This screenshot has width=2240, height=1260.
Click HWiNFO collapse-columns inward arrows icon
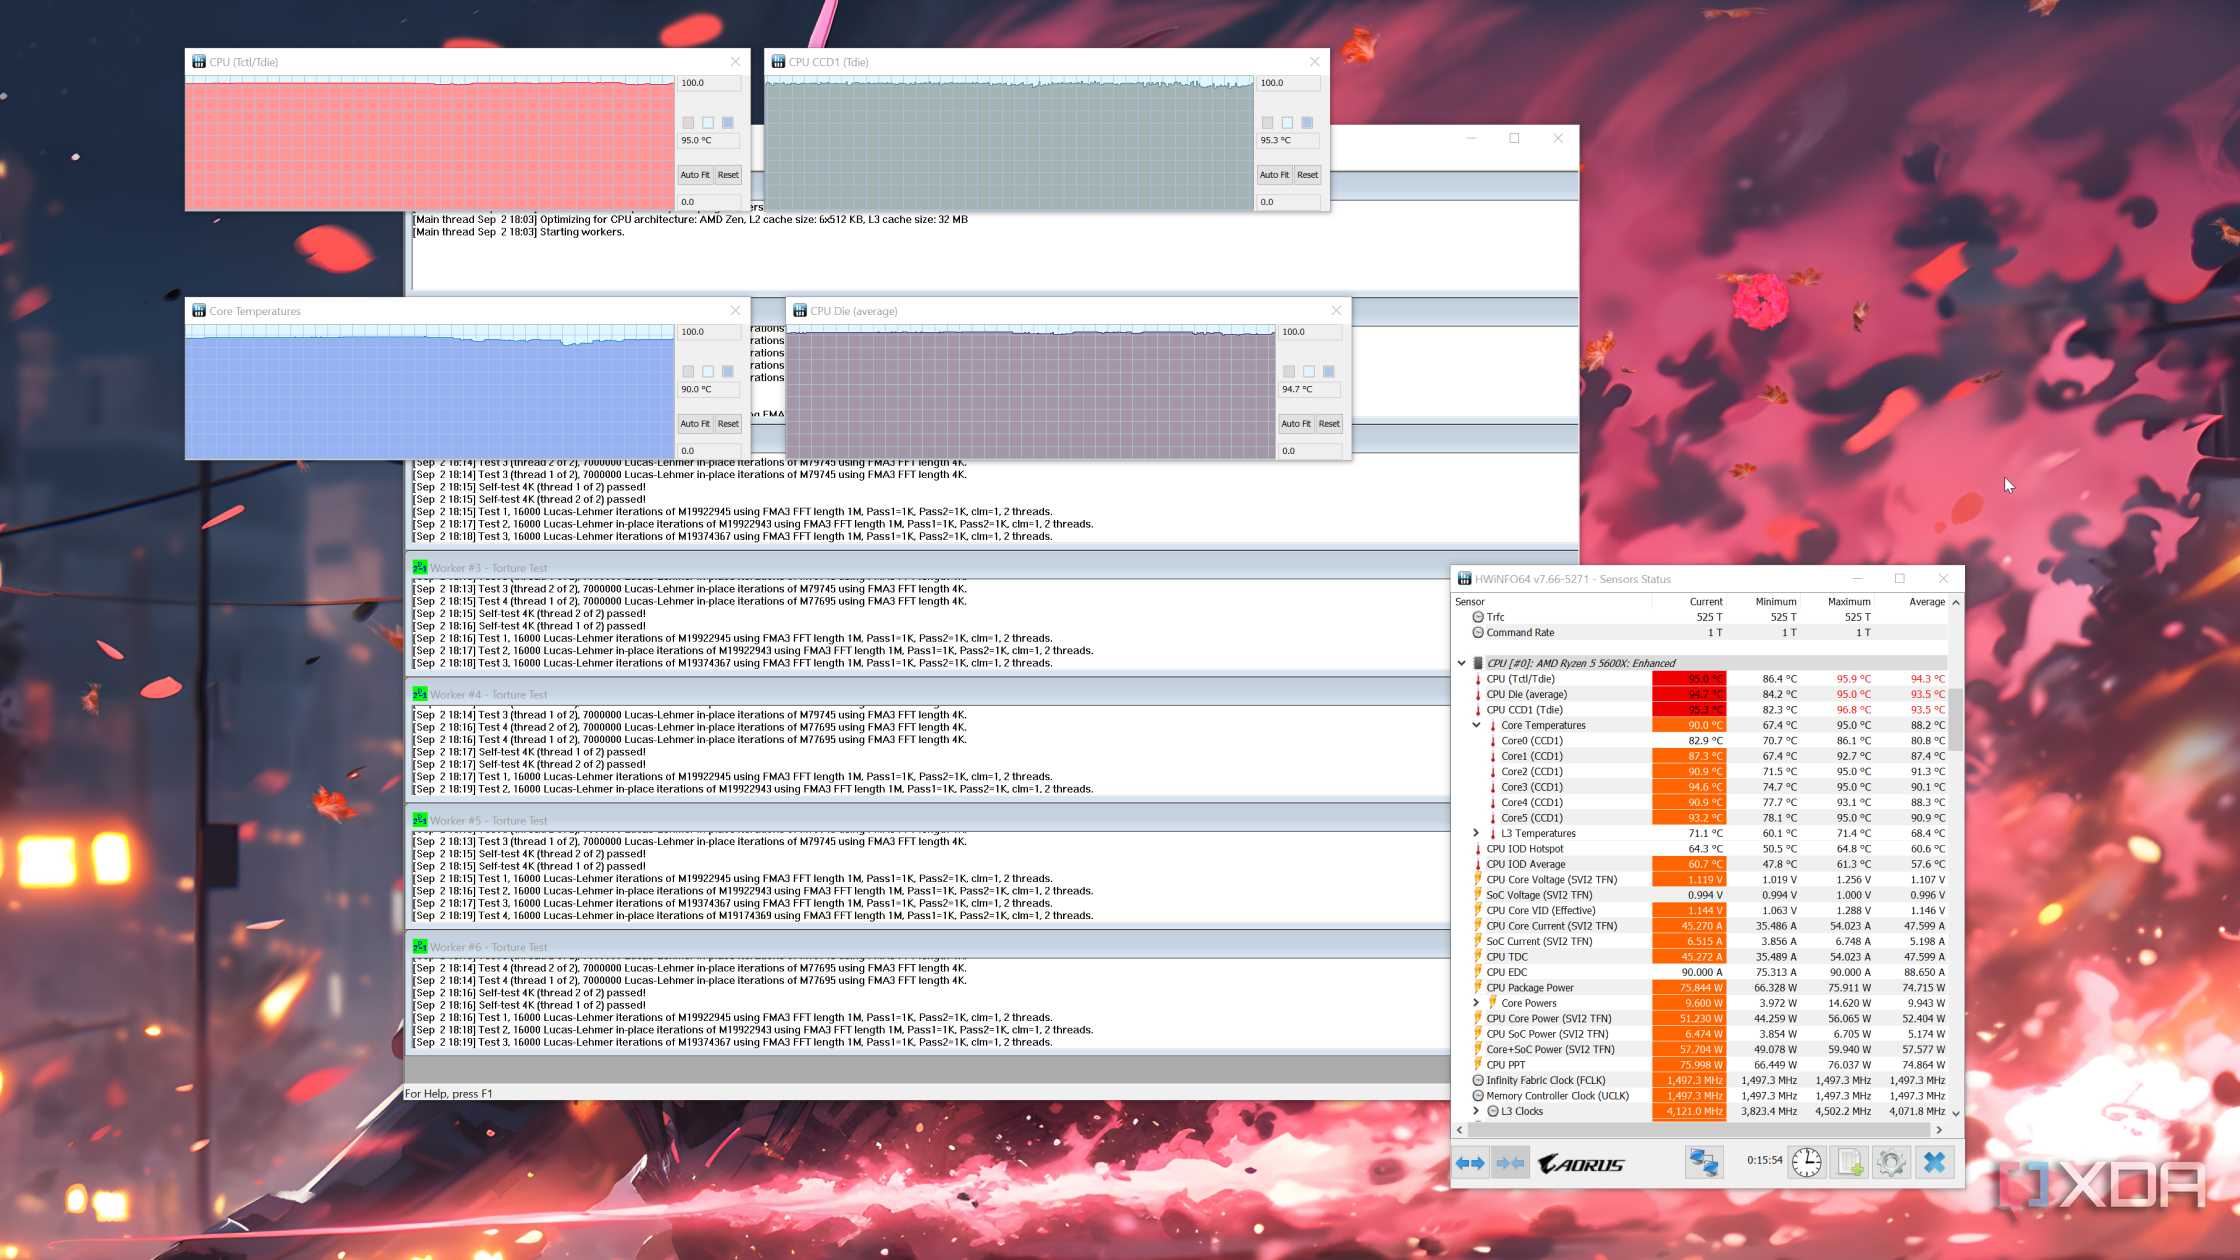click(x=1510, y=1162)
